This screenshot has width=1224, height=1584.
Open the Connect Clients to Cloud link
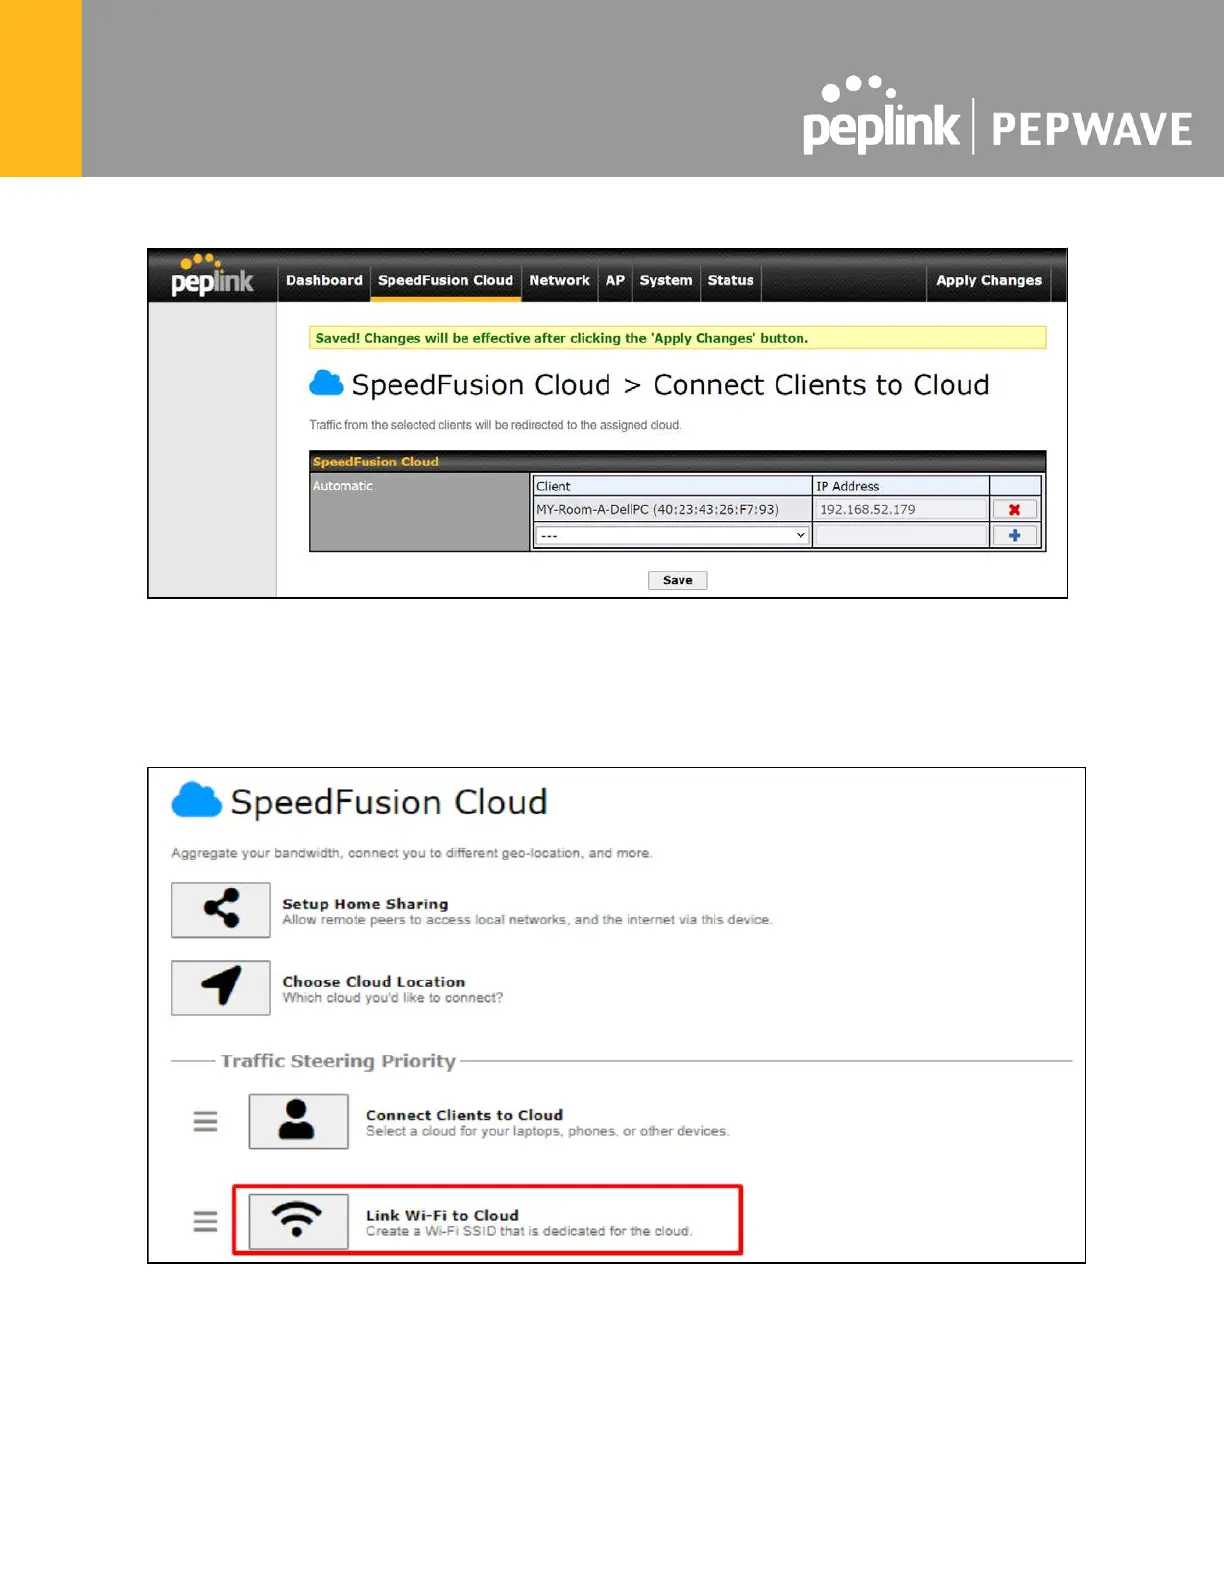464,1115
